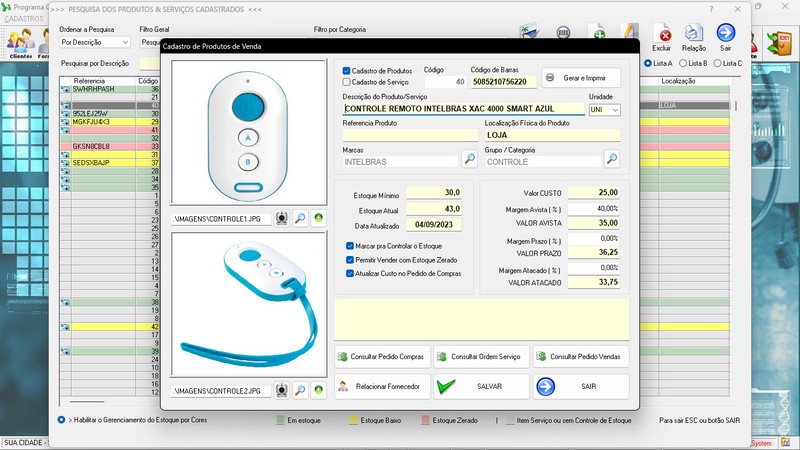800x450 pixels.
Task: Click the Clientes icon in main toolbar
Action: [x=20, y=42]
